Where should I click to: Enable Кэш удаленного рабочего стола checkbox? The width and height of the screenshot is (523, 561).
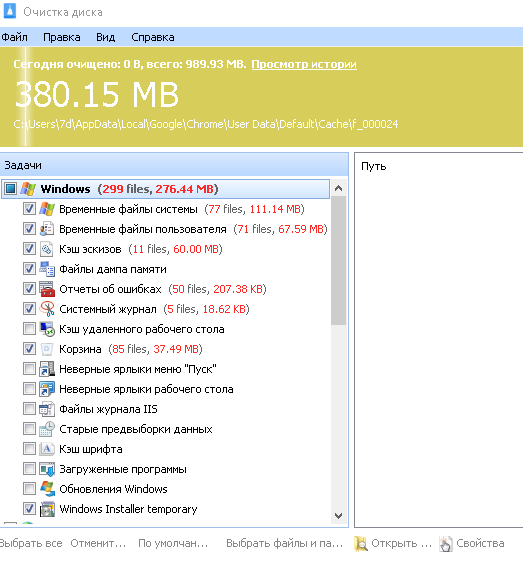click(x=29, y=328)
